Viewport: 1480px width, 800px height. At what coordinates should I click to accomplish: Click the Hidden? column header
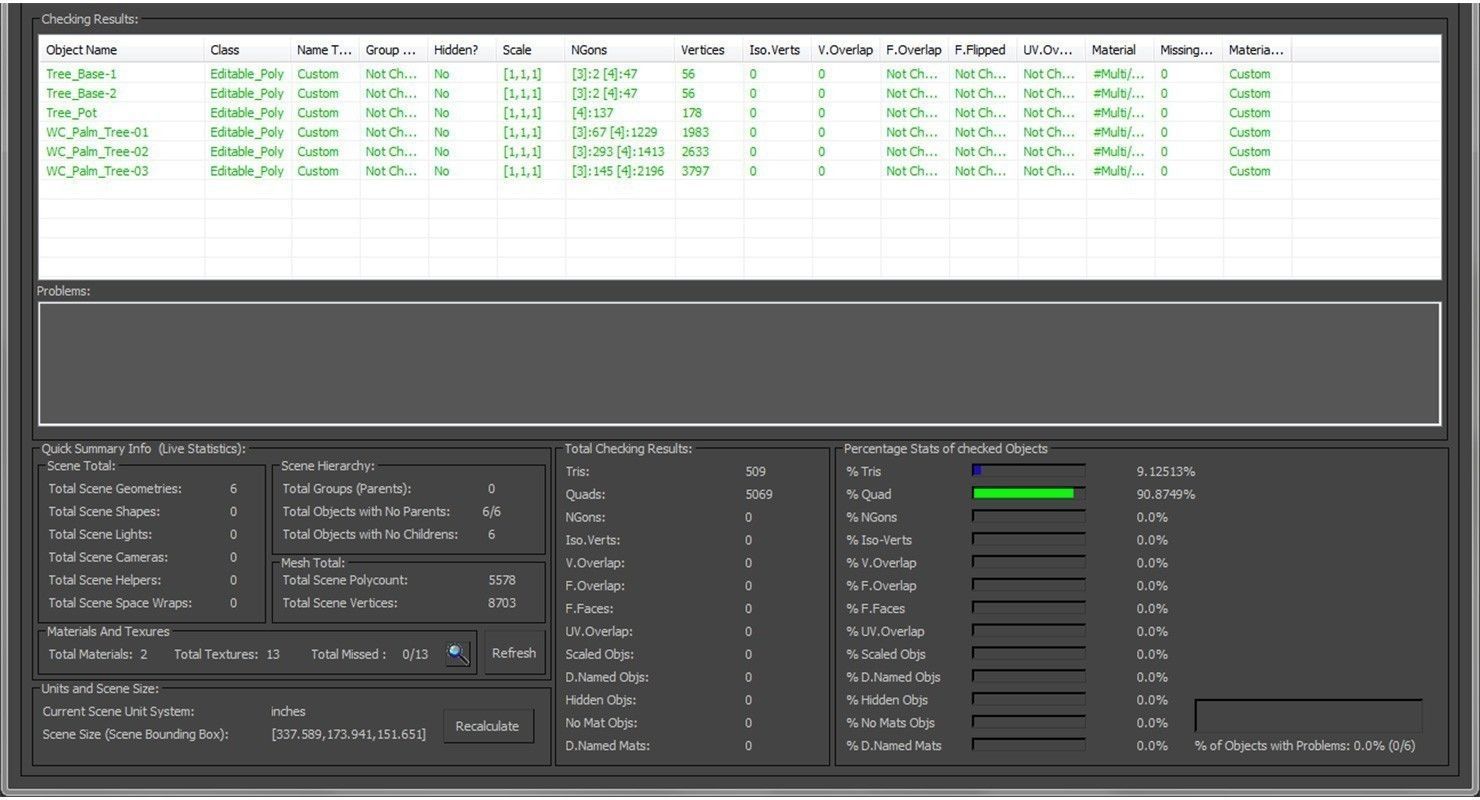462,50
